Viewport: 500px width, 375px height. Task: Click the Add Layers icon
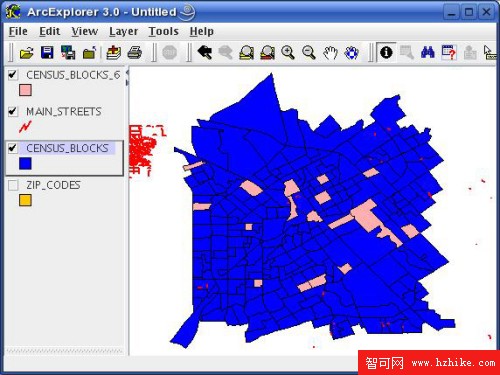(x=113, y=53)
